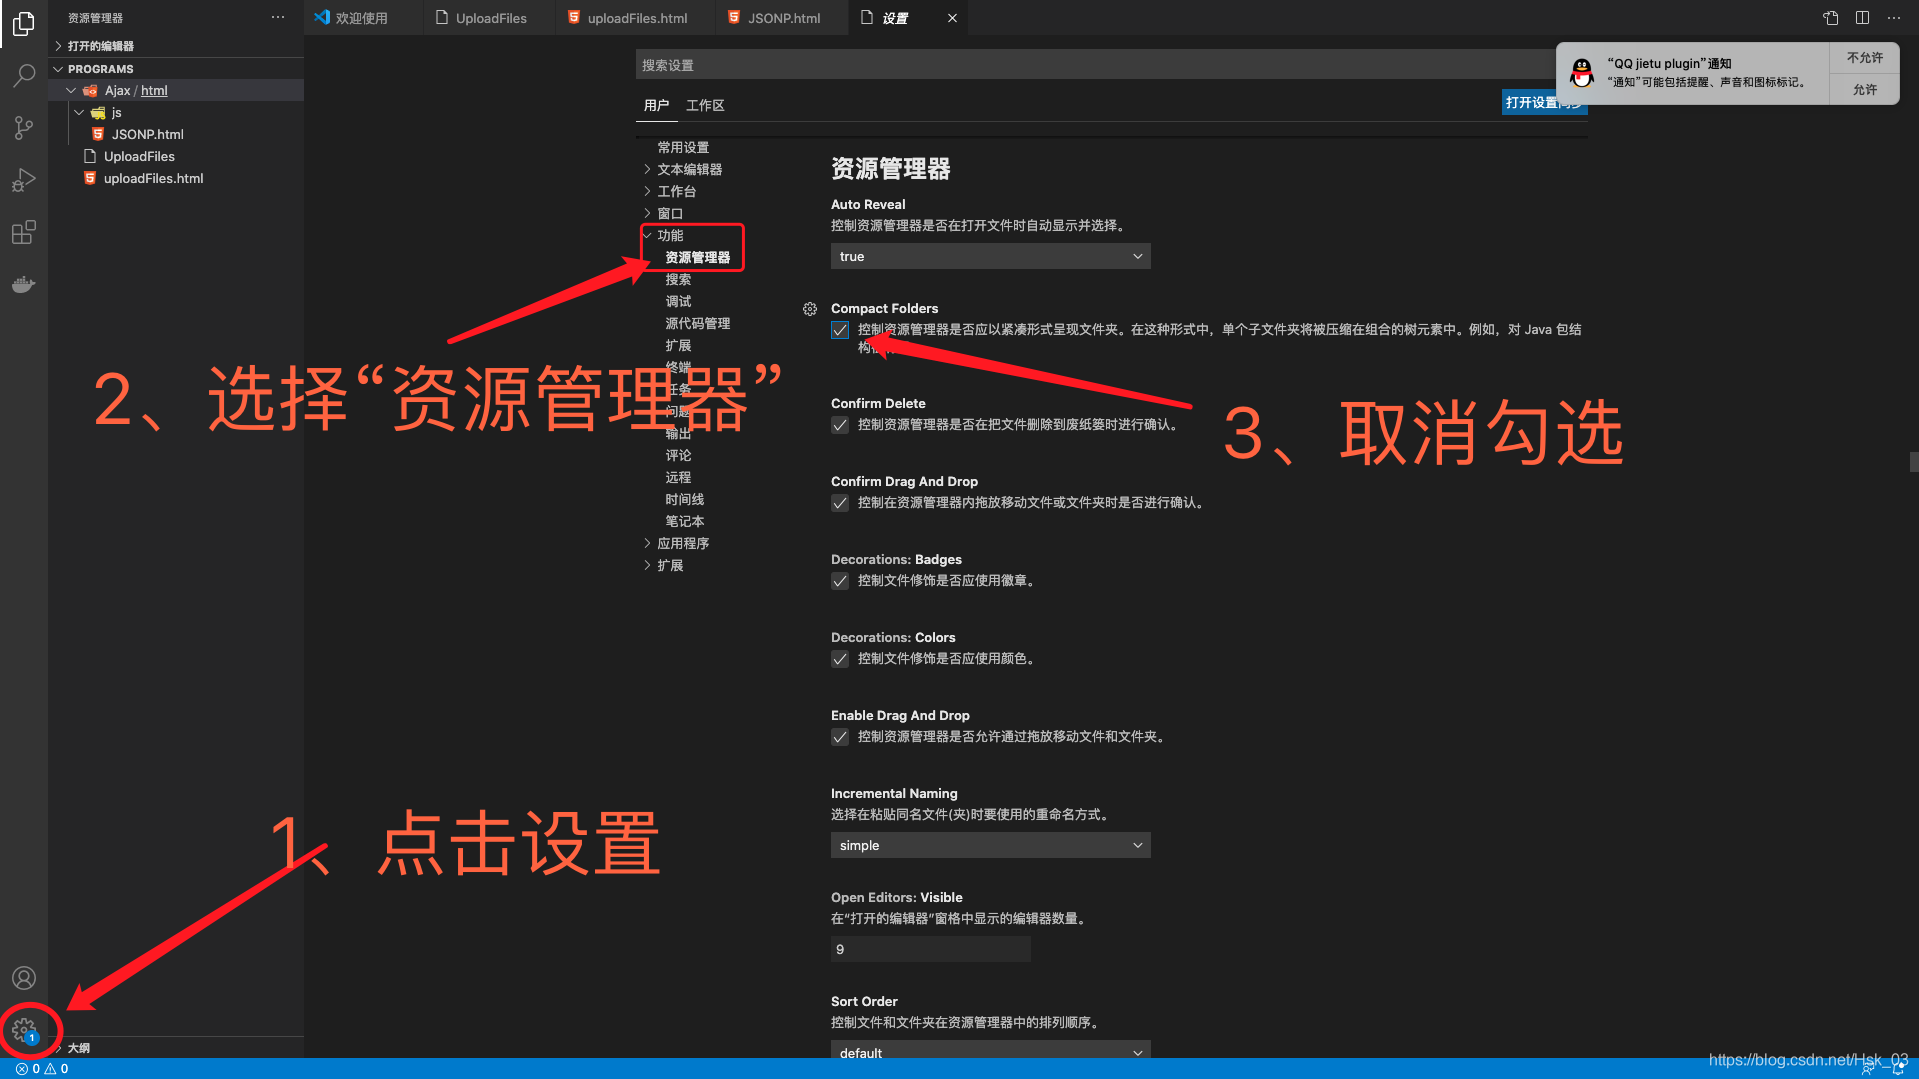
Task: Open Sort Order dropdown showing default
Action: click(990, 1050)
